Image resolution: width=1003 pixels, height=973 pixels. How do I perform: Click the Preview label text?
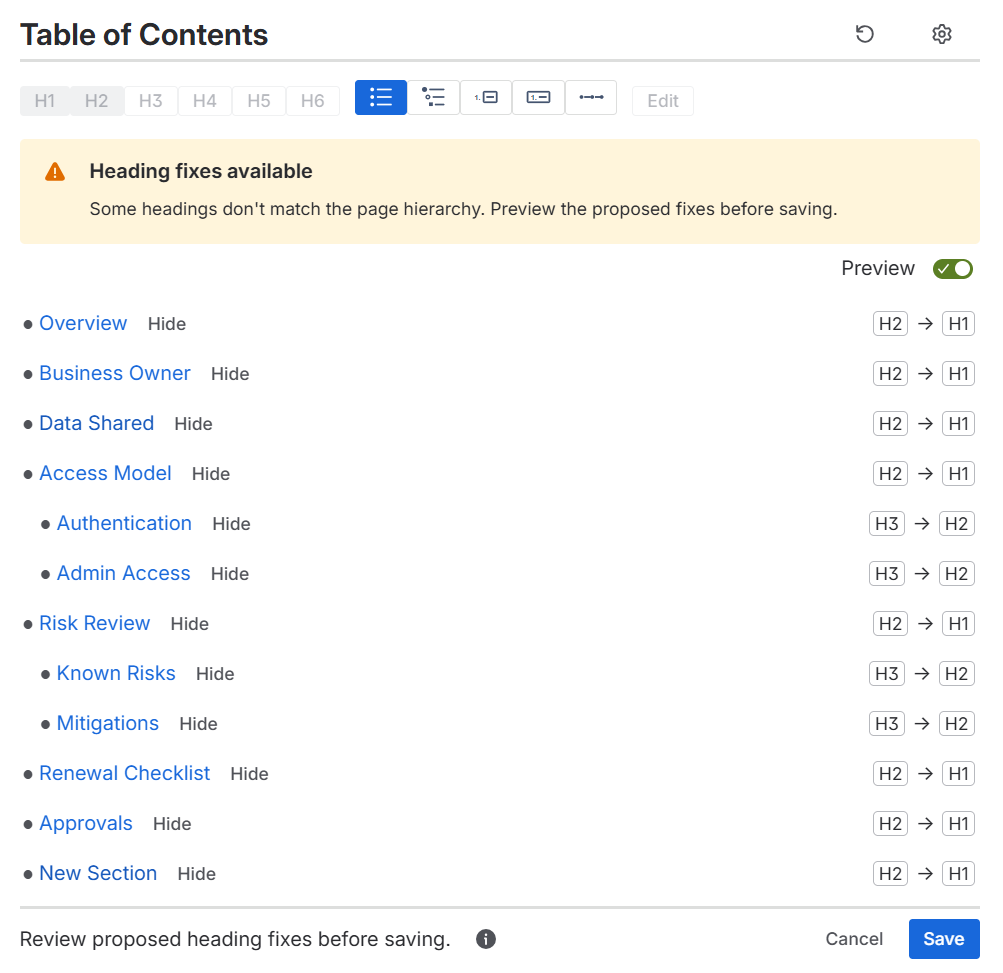pos(878,269)
